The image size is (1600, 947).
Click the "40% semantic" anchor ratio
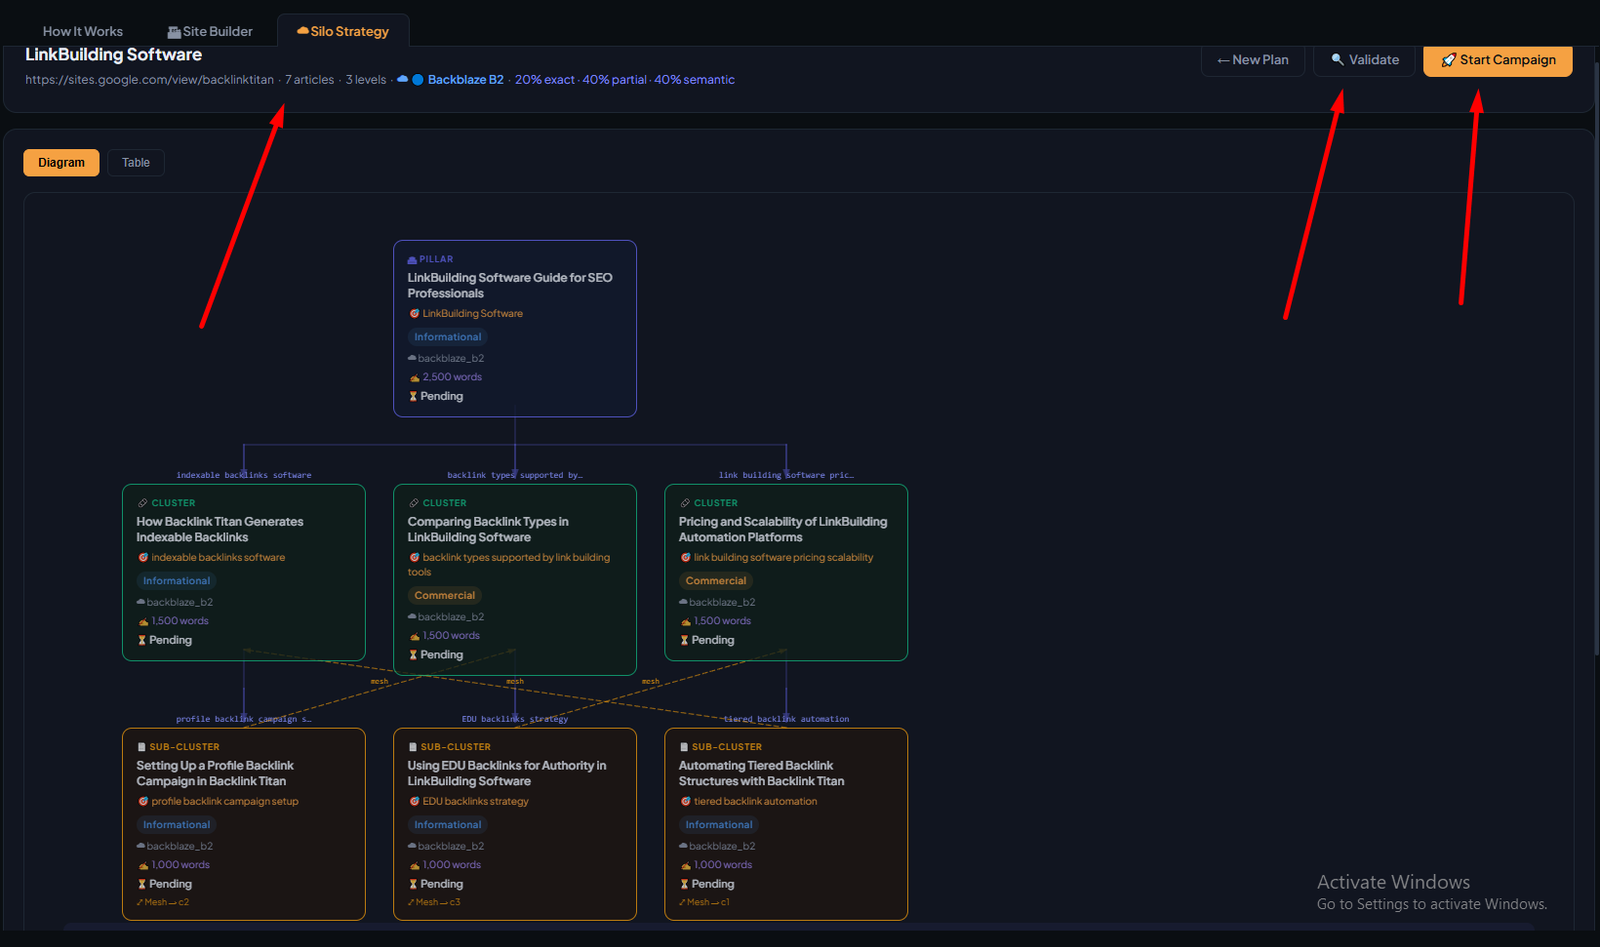coord(694,80)
